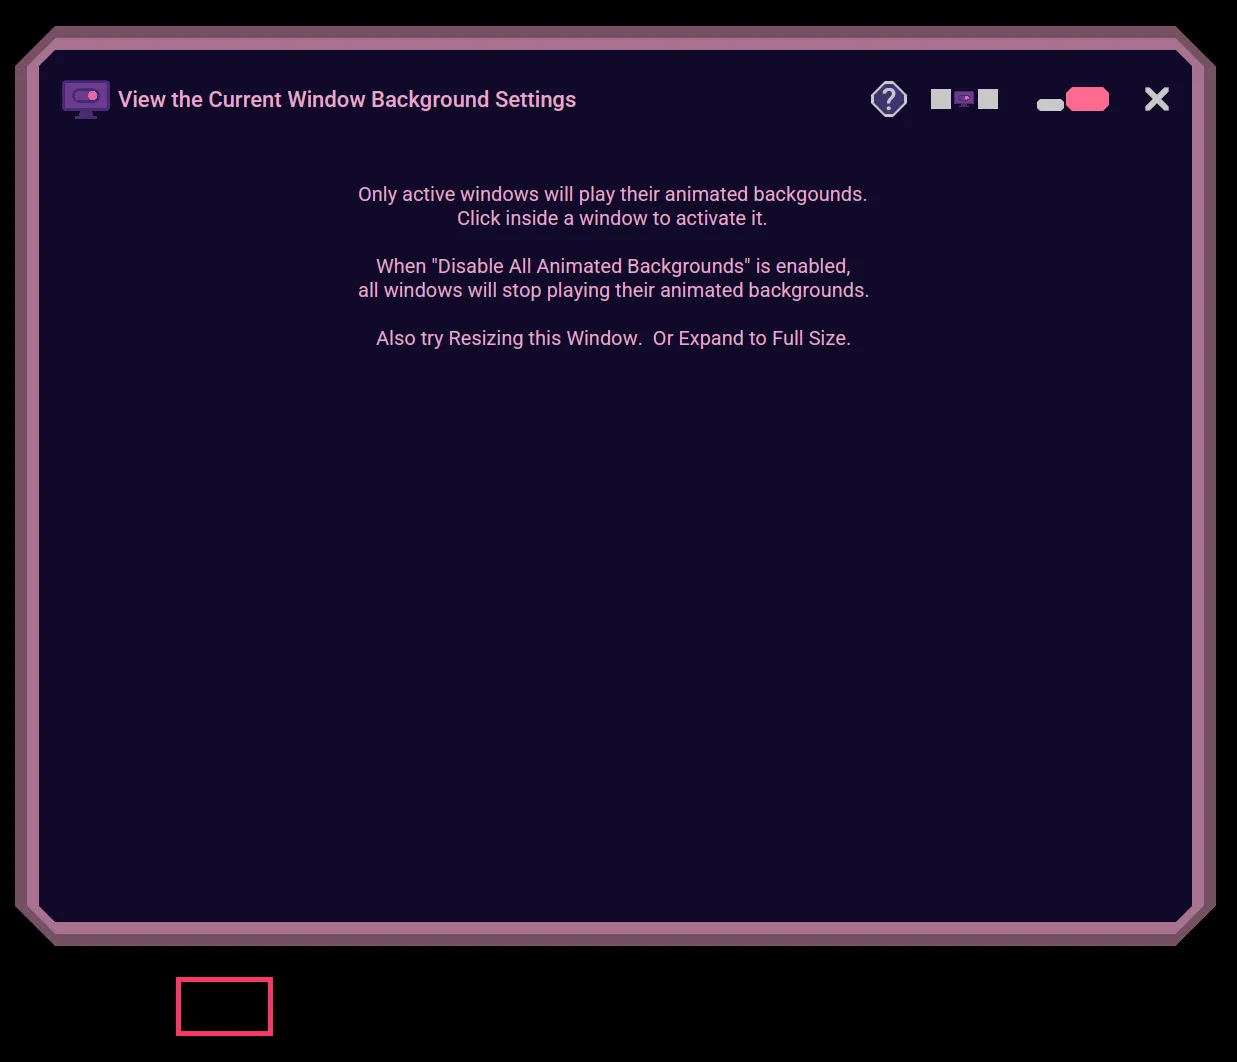This screenshot has height=1062, width=1237.
Task: Minimize the window with the gray pill button
Action: click(x=1050, y=104)
